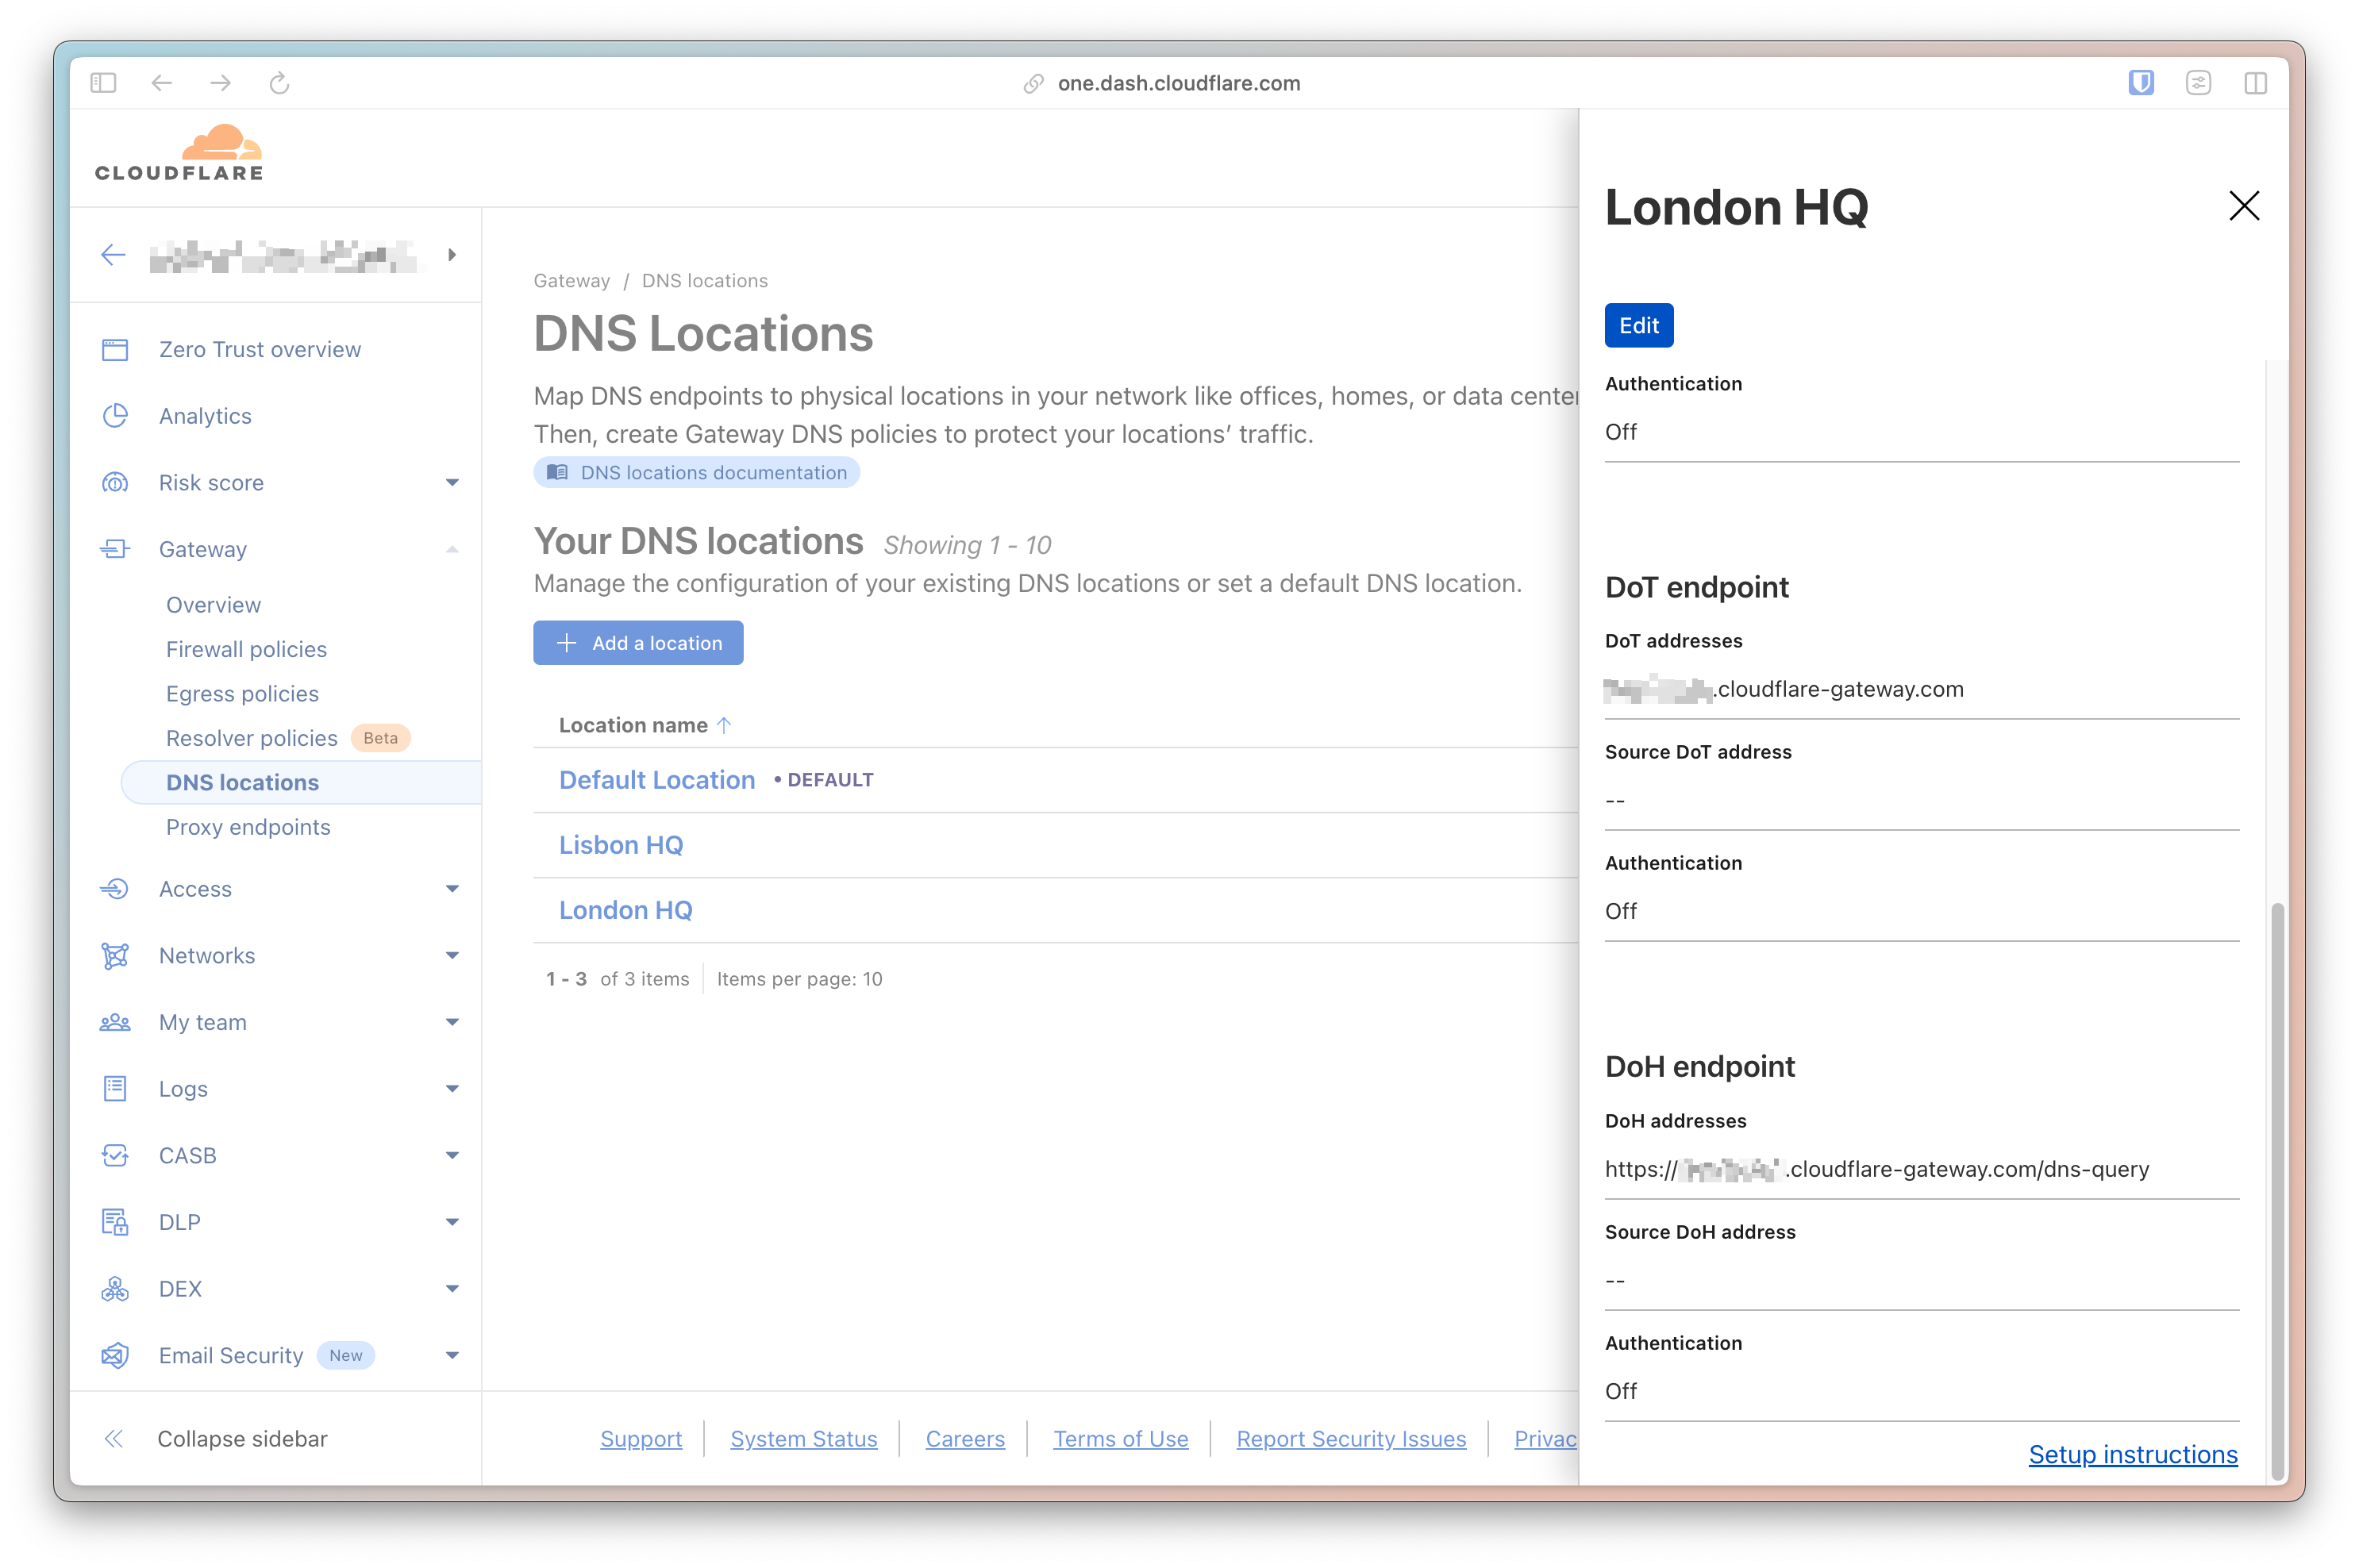Click the Gateway breadcrumb link
Image resolution: width=2359 pixels, height=1568 pixels.
pyautogui.click(x=571, y=281)
